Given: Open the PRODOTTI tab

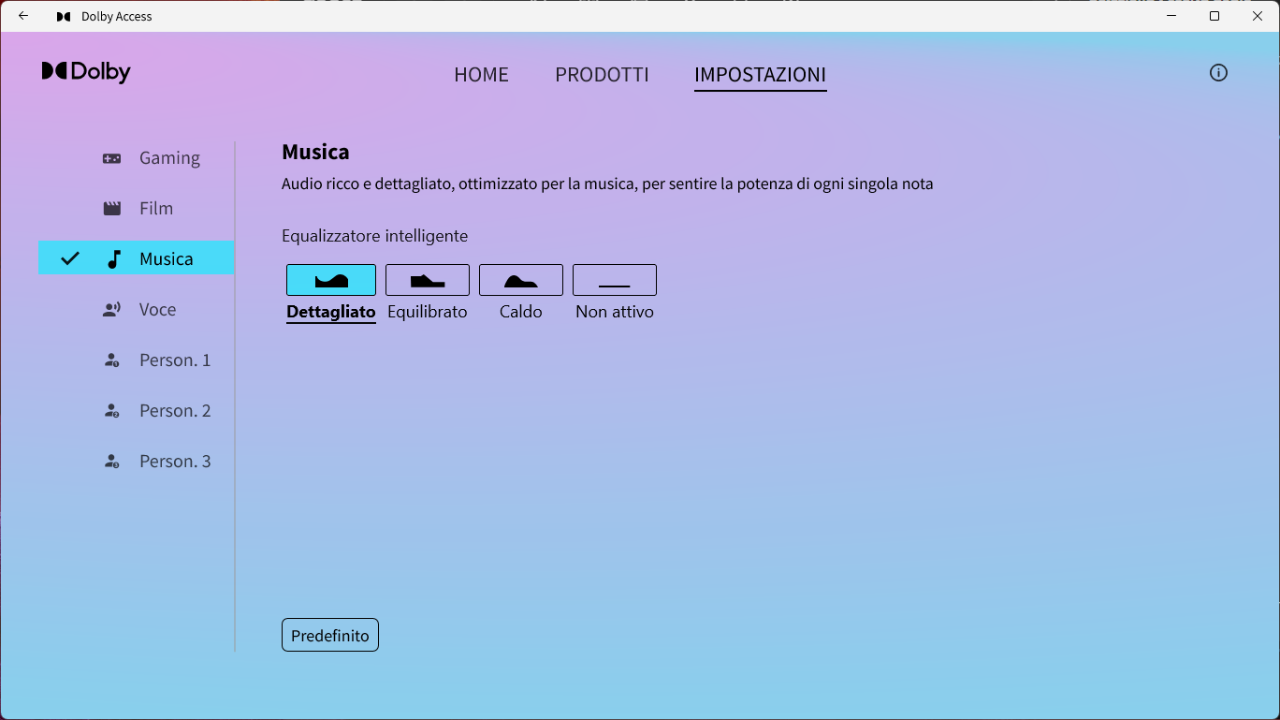Looking at the screenshot, I should [602, 75].
